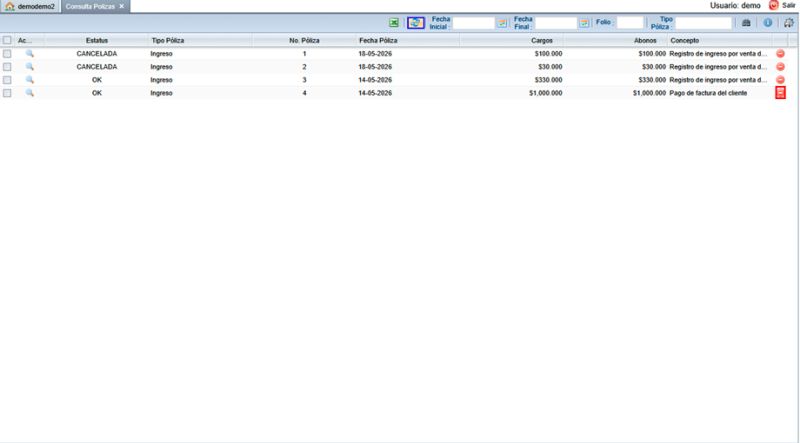The image size is (800, 443).
Task: Click the Salir link
Action: coord(788,6)
